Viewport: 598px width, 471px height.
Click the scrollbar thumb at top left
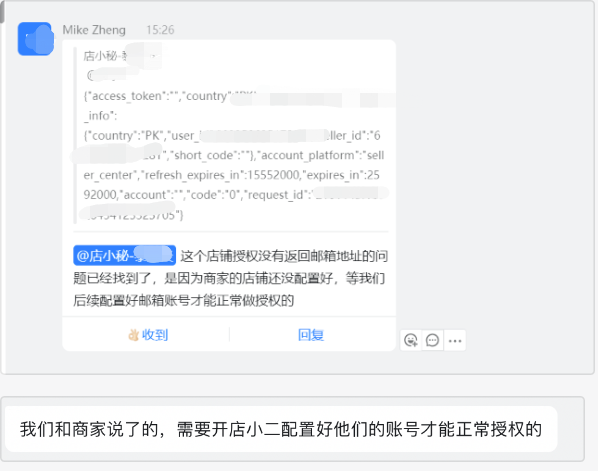pos(2,11)
